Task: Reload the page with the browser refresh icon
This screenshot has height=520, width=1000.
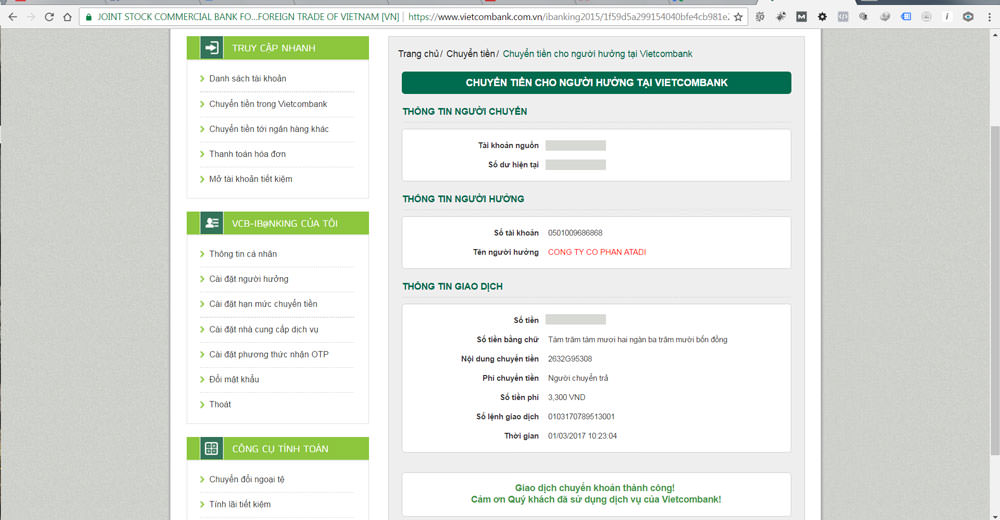Action: coord(48,17)
